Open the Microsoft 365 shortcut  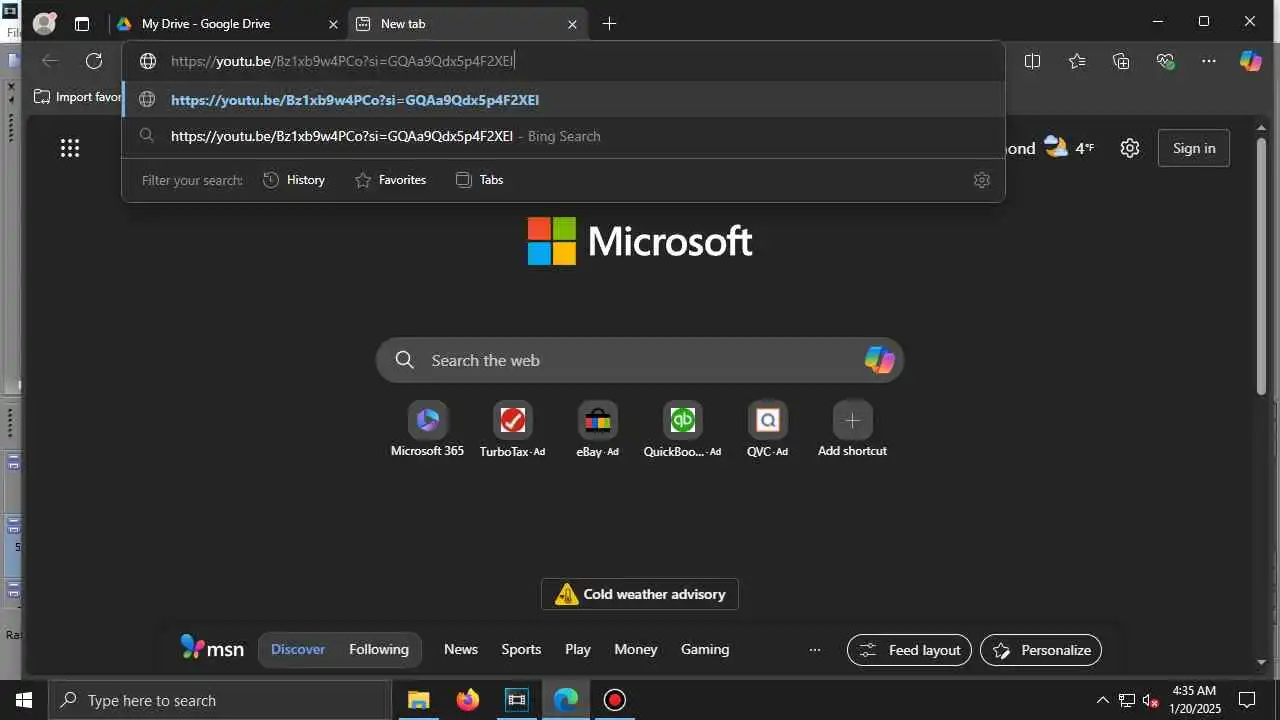[427, 430]
